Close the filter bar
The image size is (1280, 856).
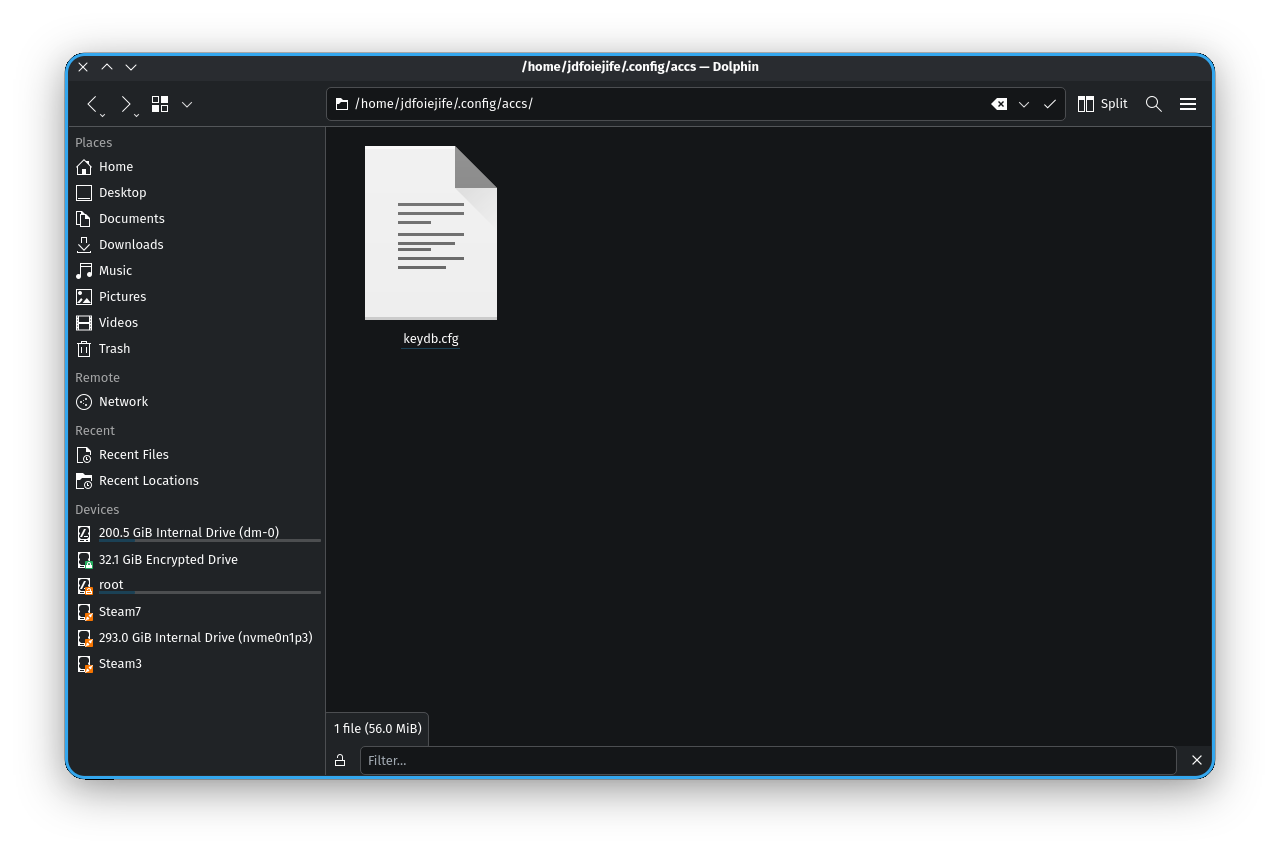(1197, 761)
